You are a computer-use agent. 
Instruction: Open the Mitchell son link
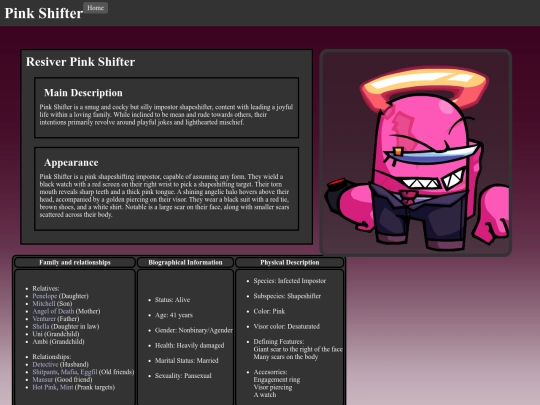(44, 303)
